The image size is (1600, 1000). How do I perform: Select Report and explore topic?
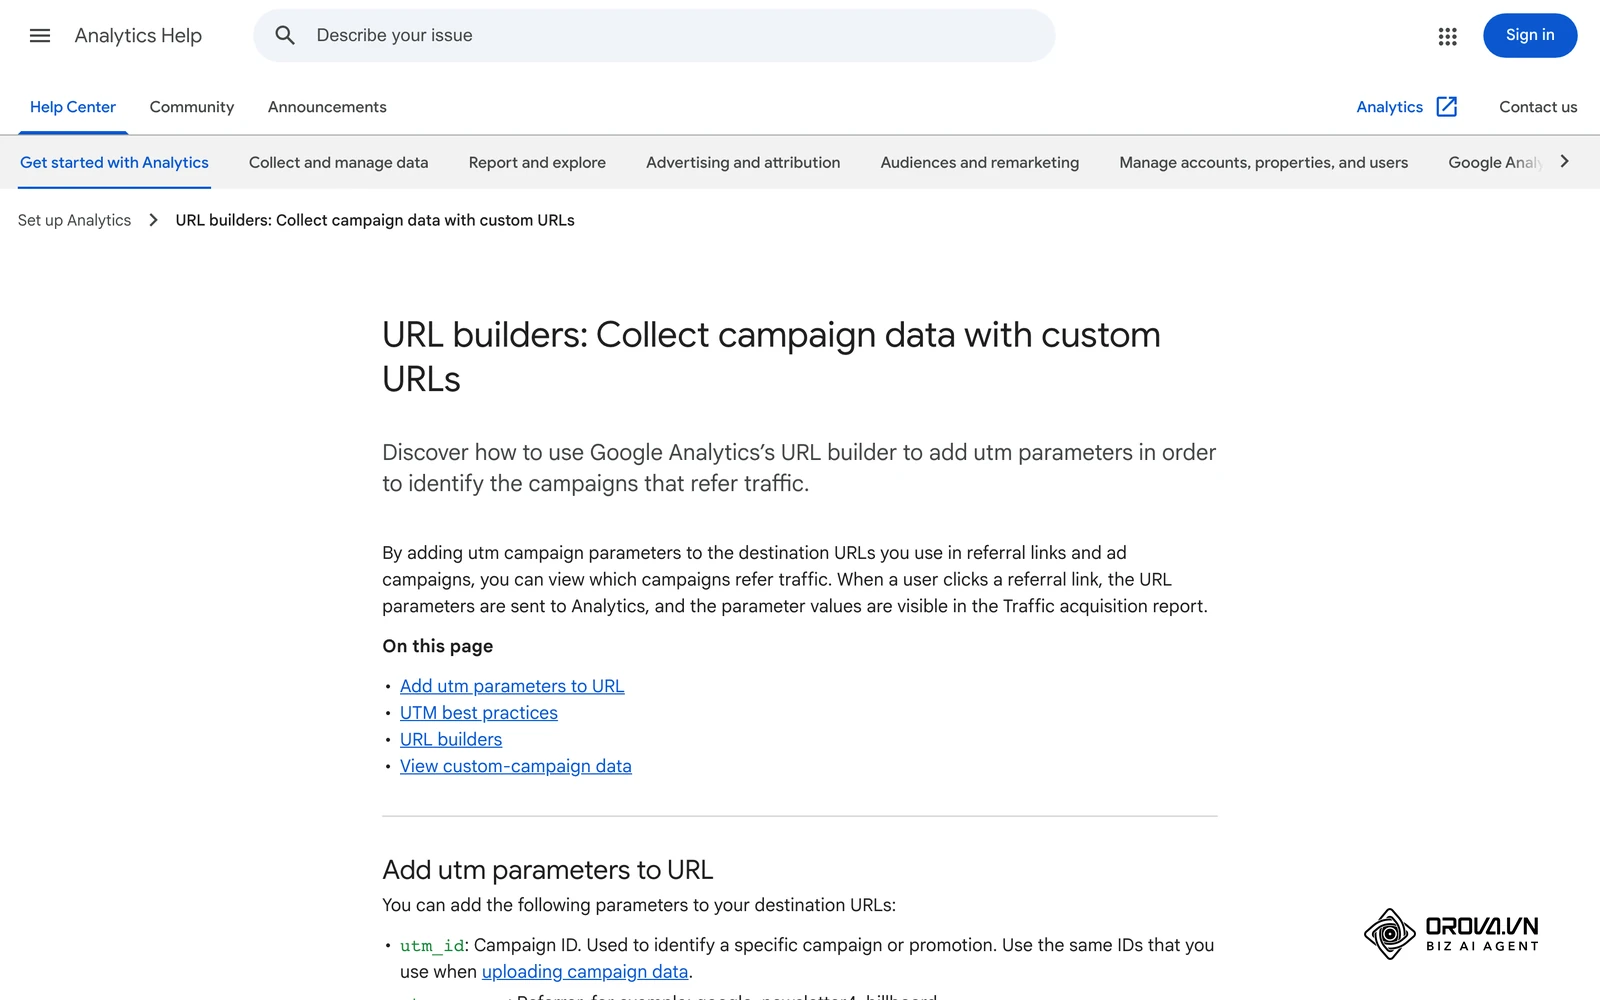[x=537, y=162]
